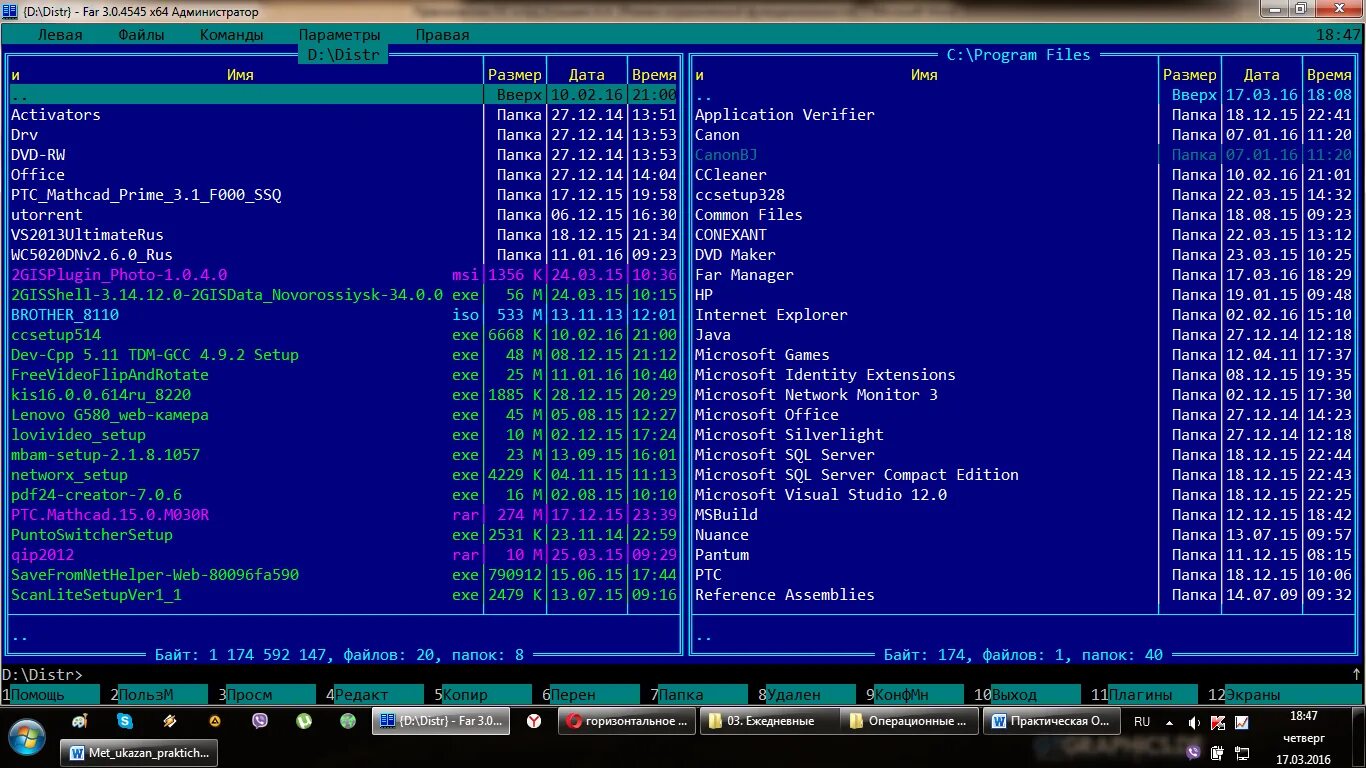Select Internet Explorer folder
The height and width of the screenshot is (768, 1366).
coord(771,315)
